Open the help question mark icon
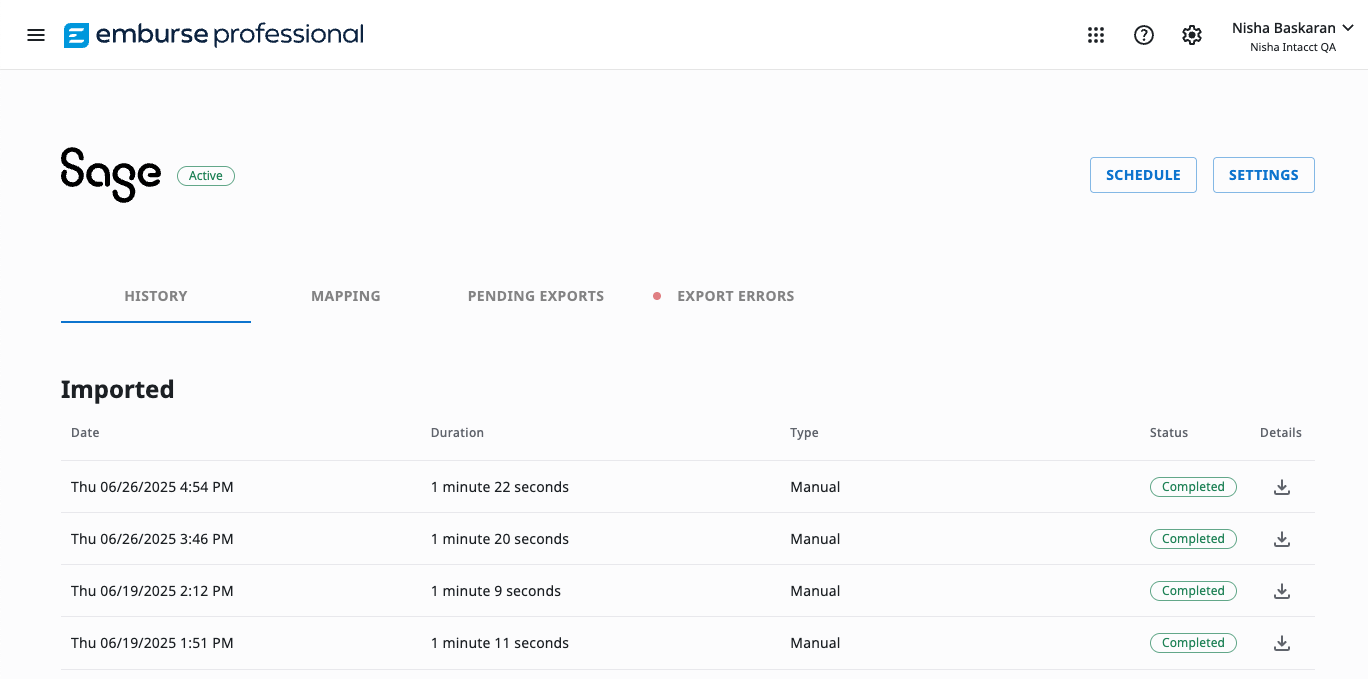 tap(1144, 35)
